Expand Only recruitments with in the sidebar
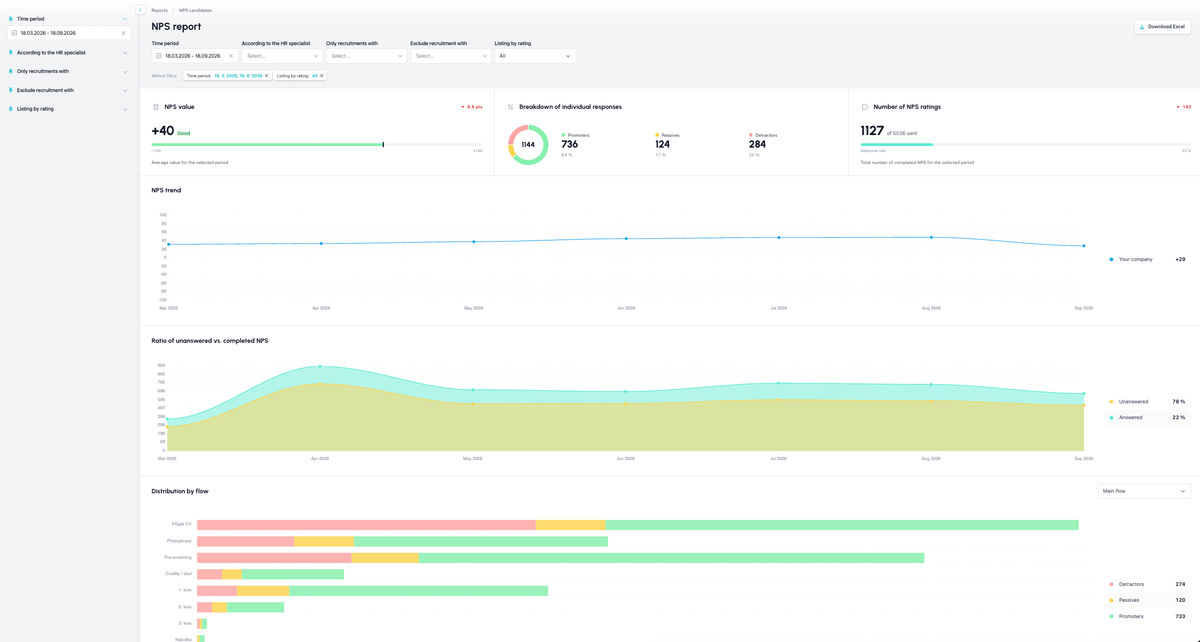1200x642 pixels. pos(68,71)
